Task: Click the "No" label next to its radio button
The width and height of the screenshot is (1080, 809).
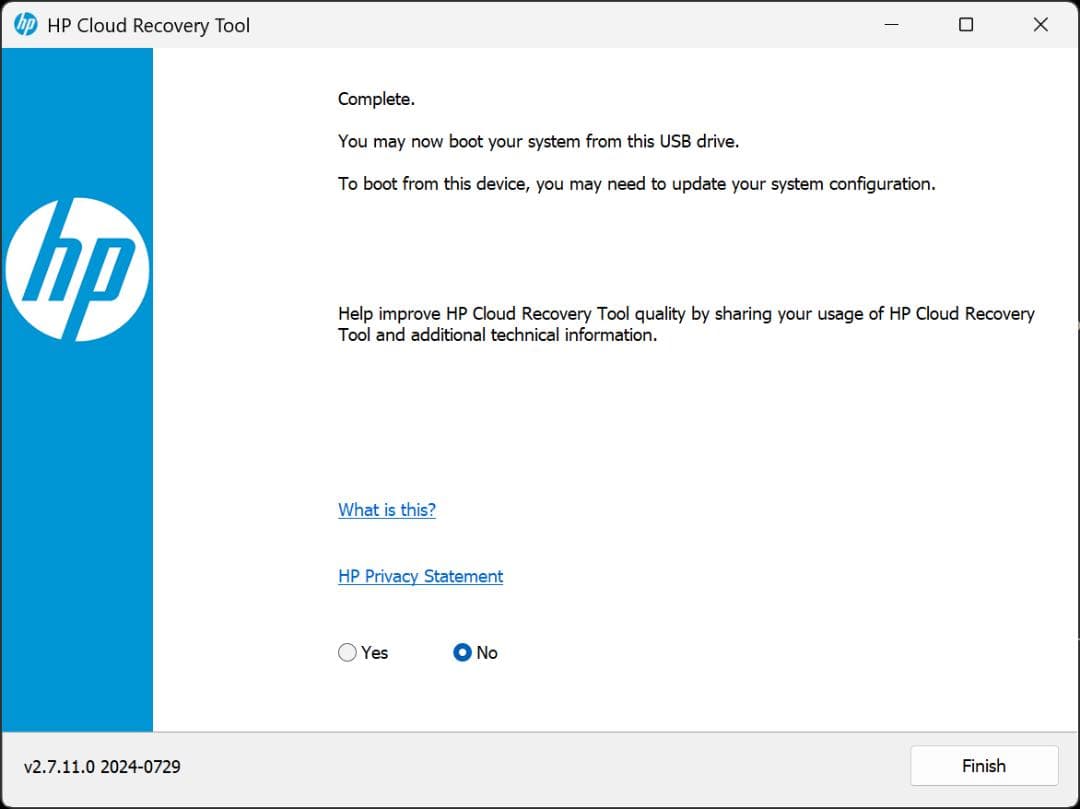Action: [x=487, y=652]
